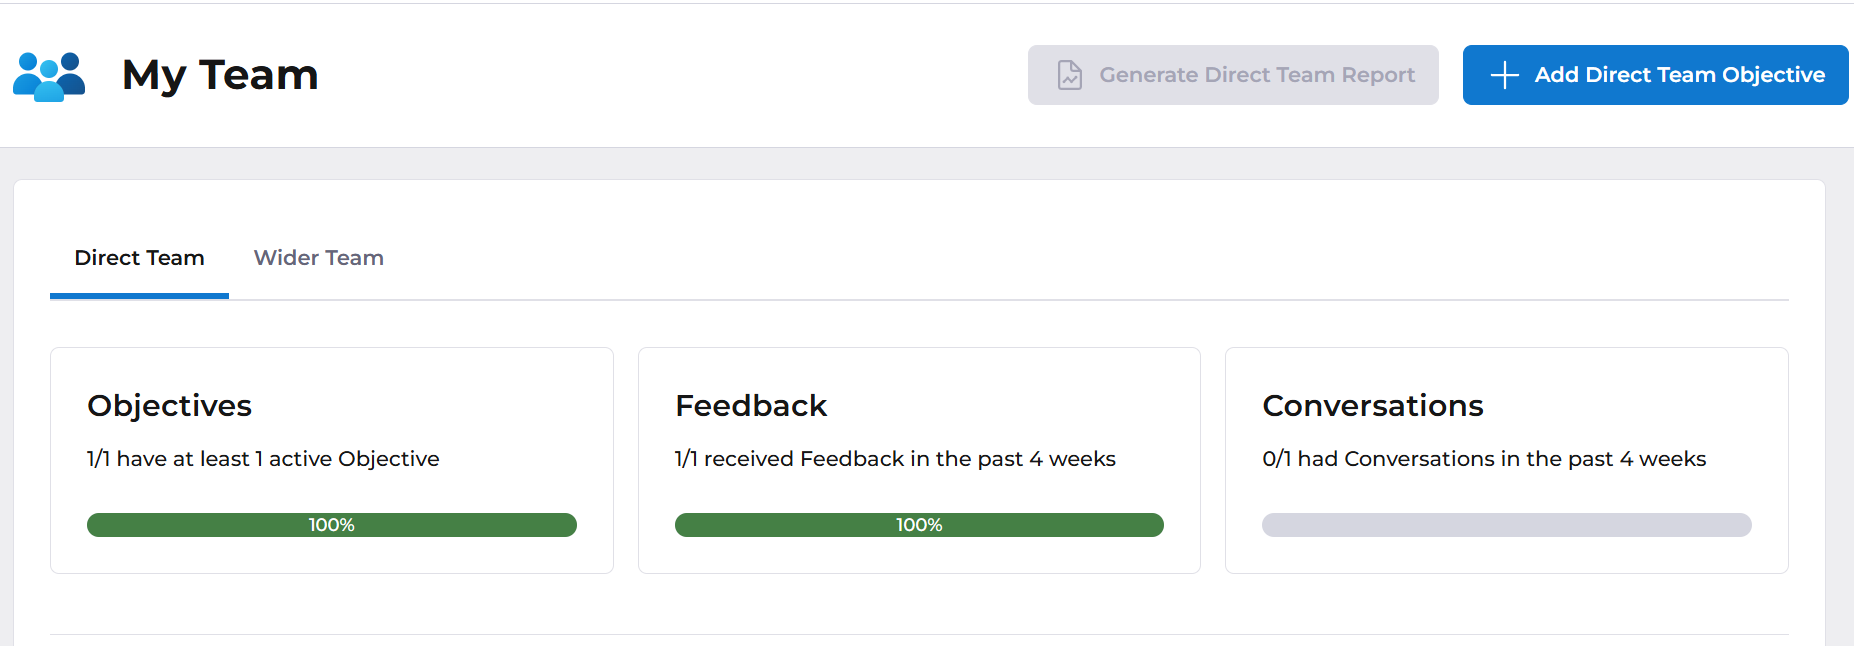The height and width of the screenshot is (646, 1854).
Task: Click the "0/1 had Conversations" summary text
Action: coord(1484,459)
